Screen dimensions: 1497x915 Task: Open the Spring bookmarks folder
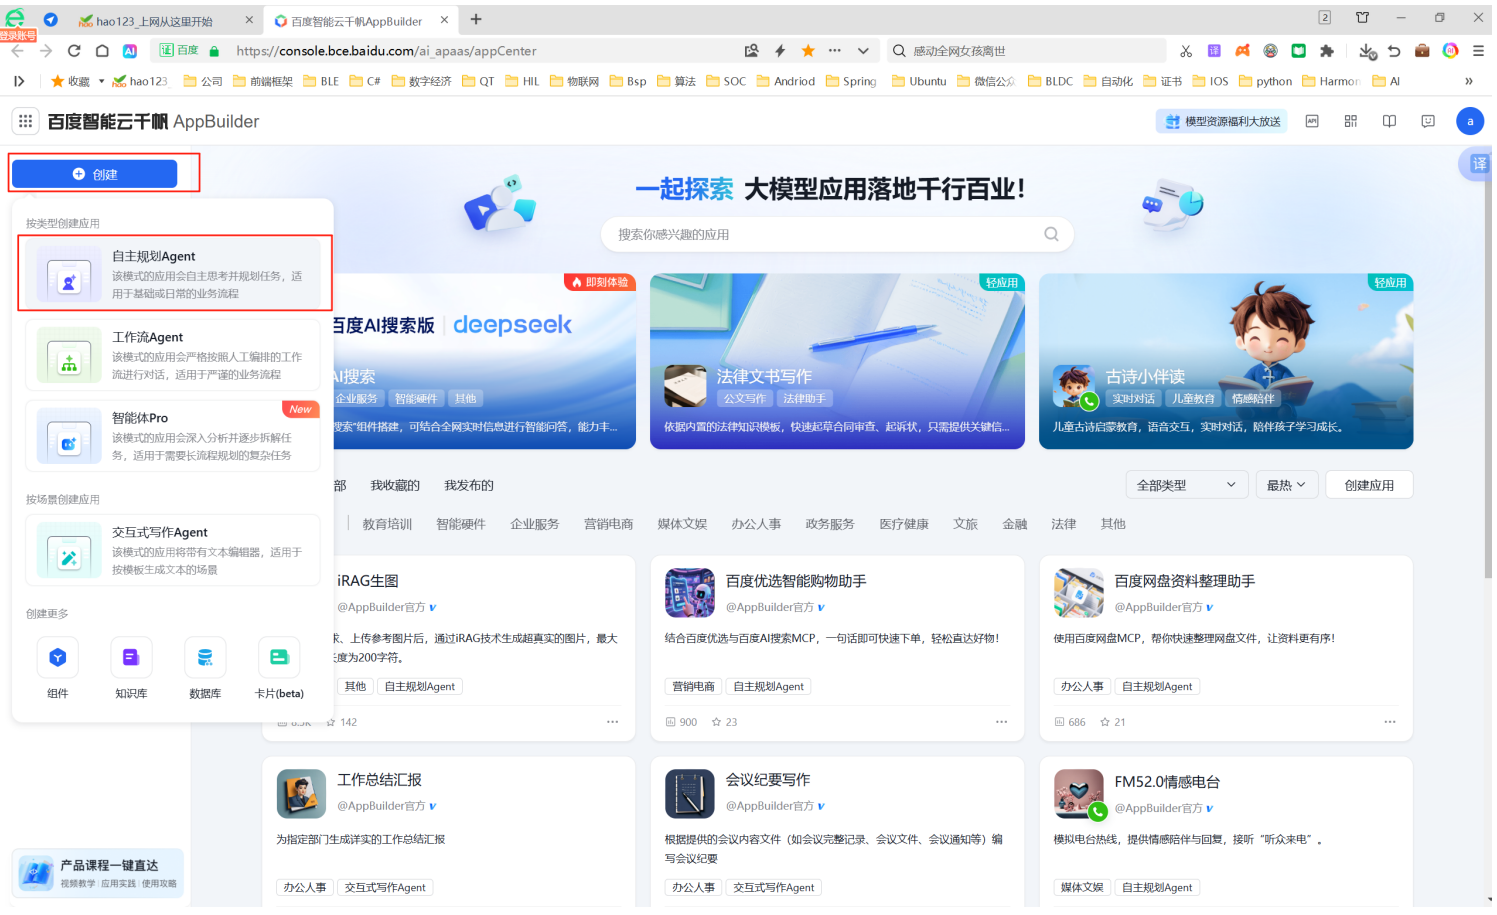851,81
